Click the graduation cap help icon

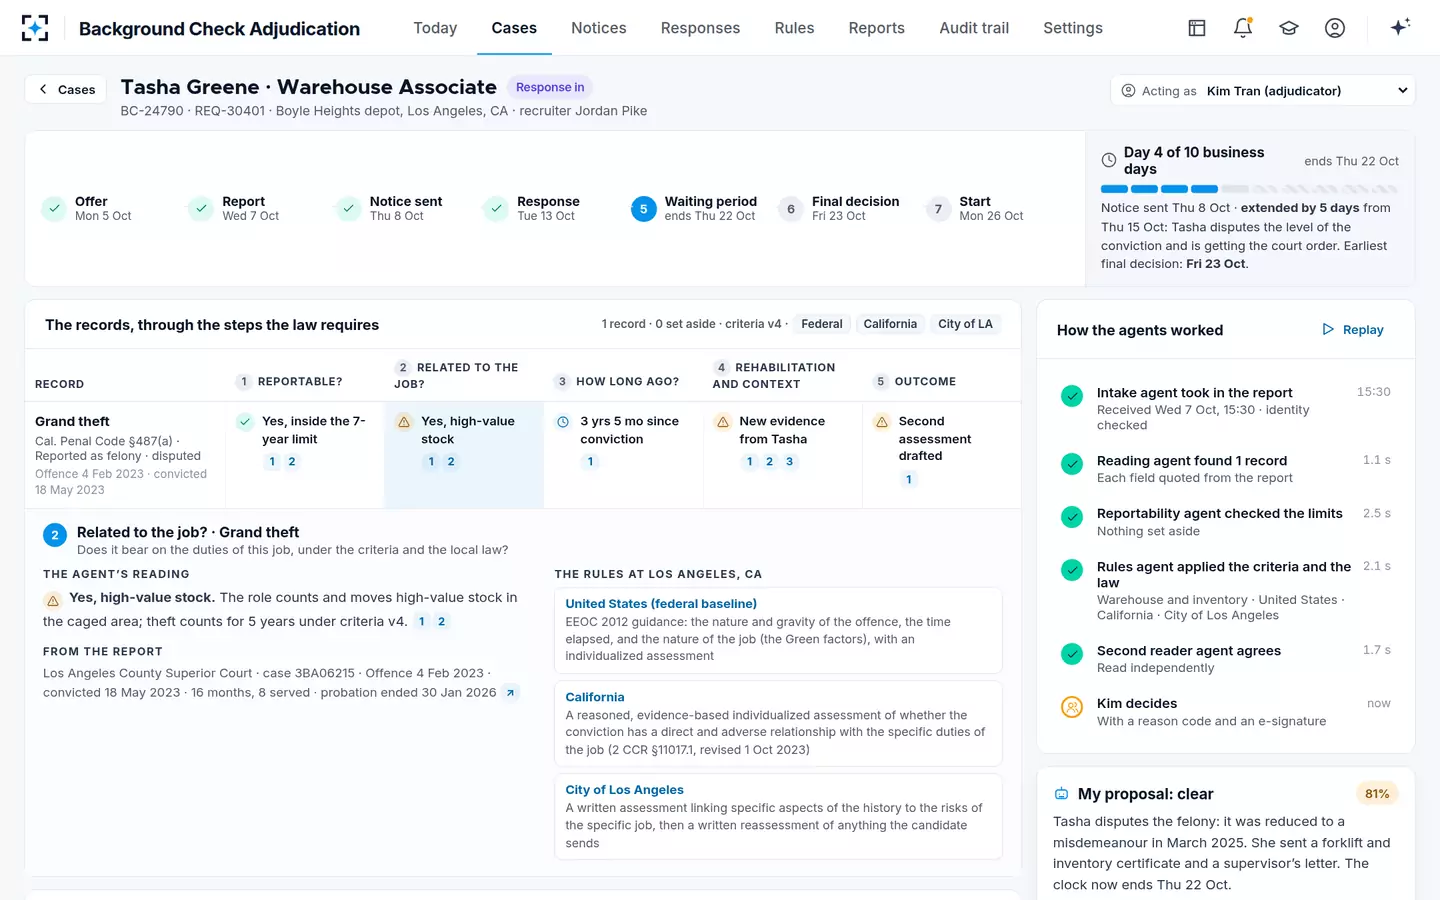tap(1289, 28)
